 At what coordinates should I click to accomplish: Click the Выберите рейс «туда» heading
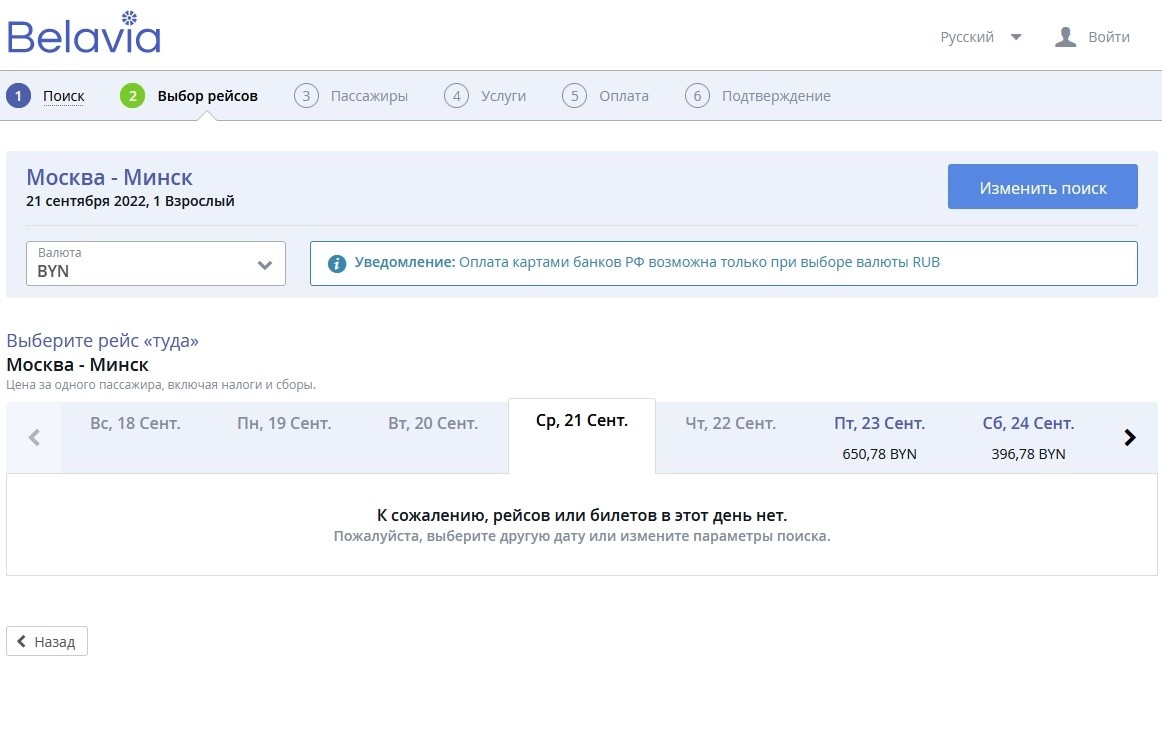(x=103, y=341)
